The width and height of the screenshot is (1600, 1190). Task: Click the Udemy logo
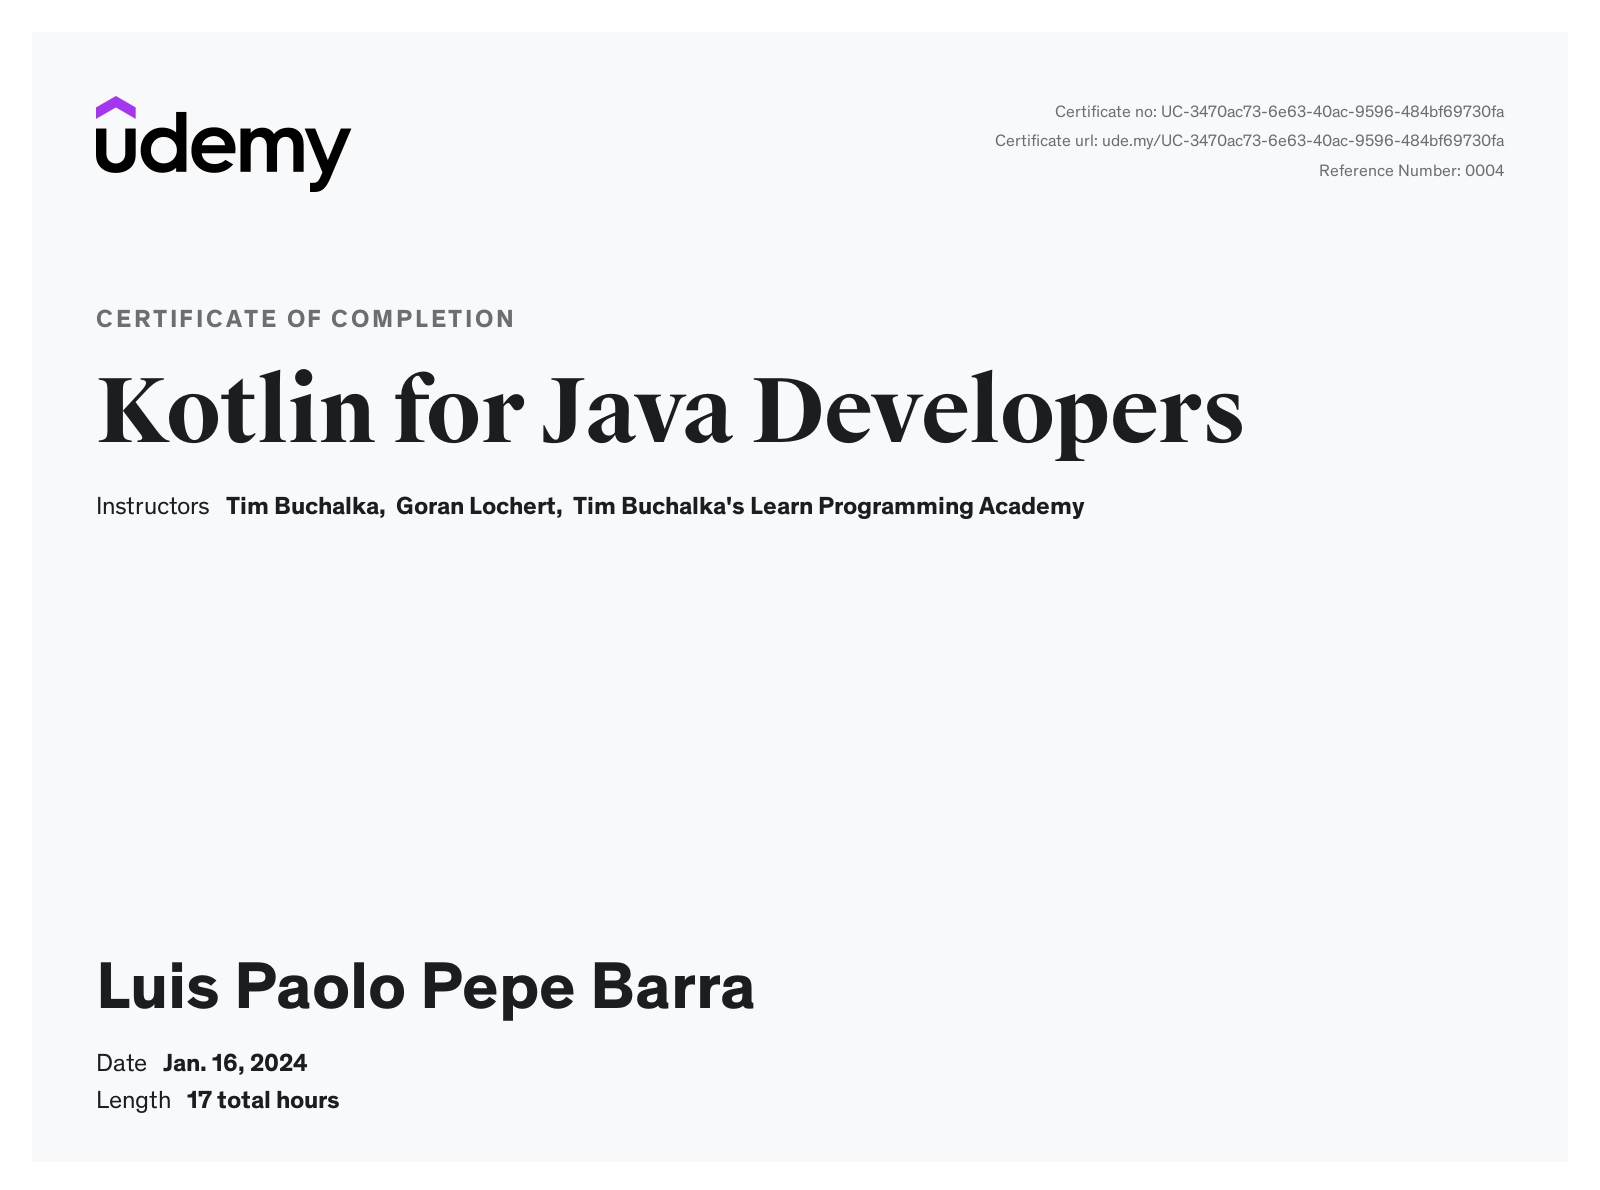click(x=223, y=144)
